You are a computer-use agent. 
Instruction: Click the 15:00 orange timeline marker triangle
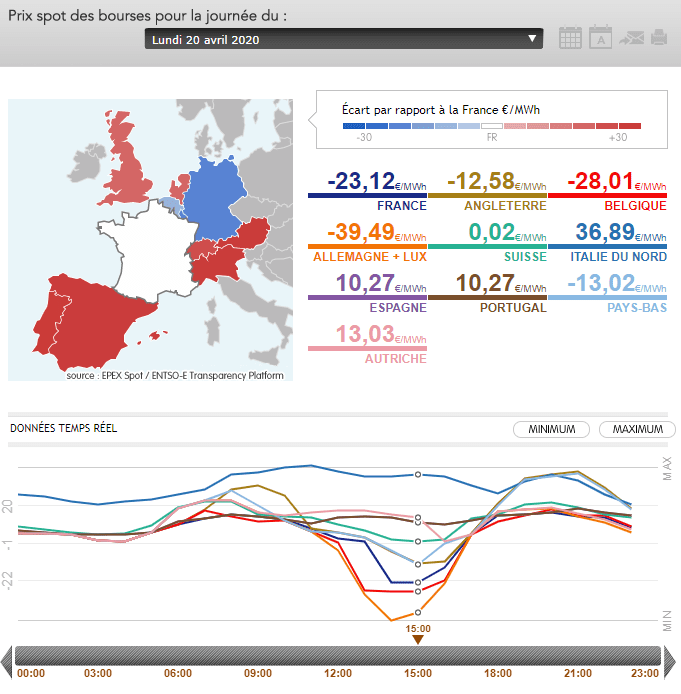pyautogui.click(x=418, y=640)
